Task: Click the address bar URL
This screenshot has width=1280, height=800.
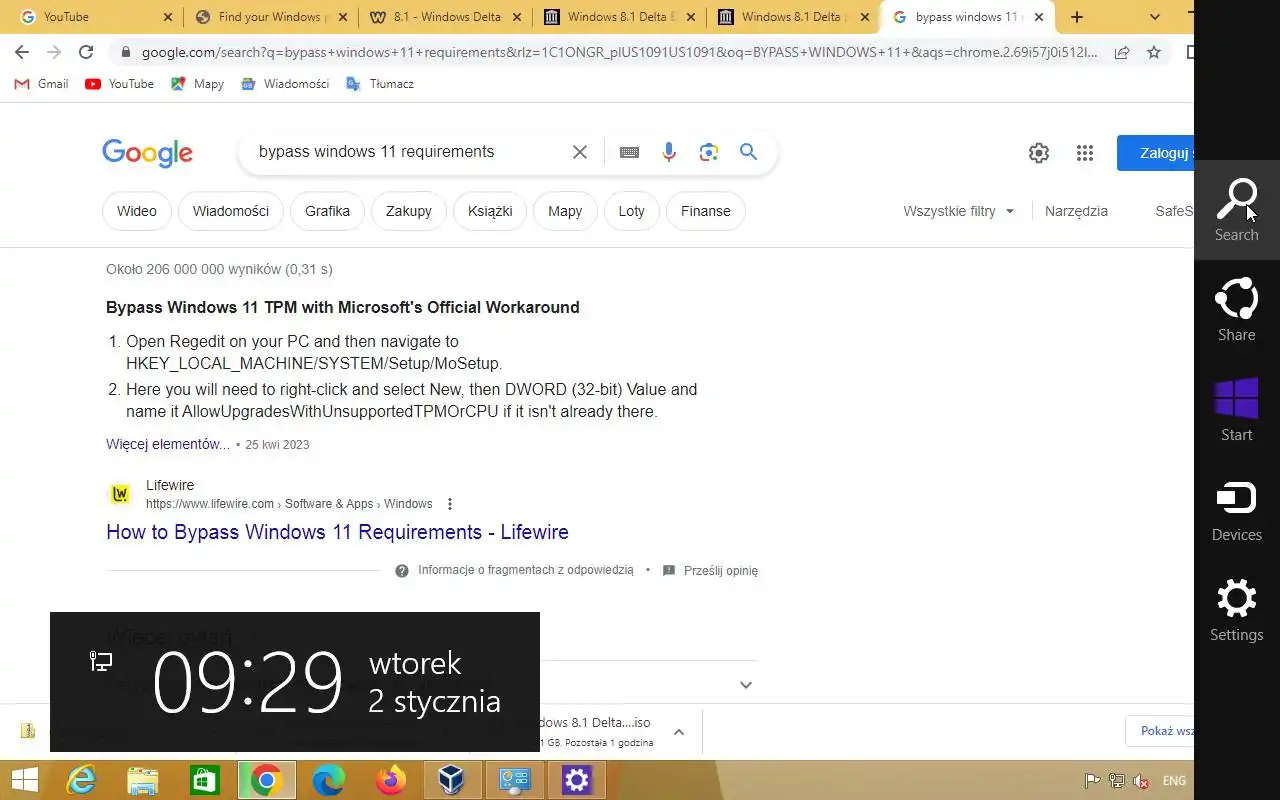Action: [620, 52]
